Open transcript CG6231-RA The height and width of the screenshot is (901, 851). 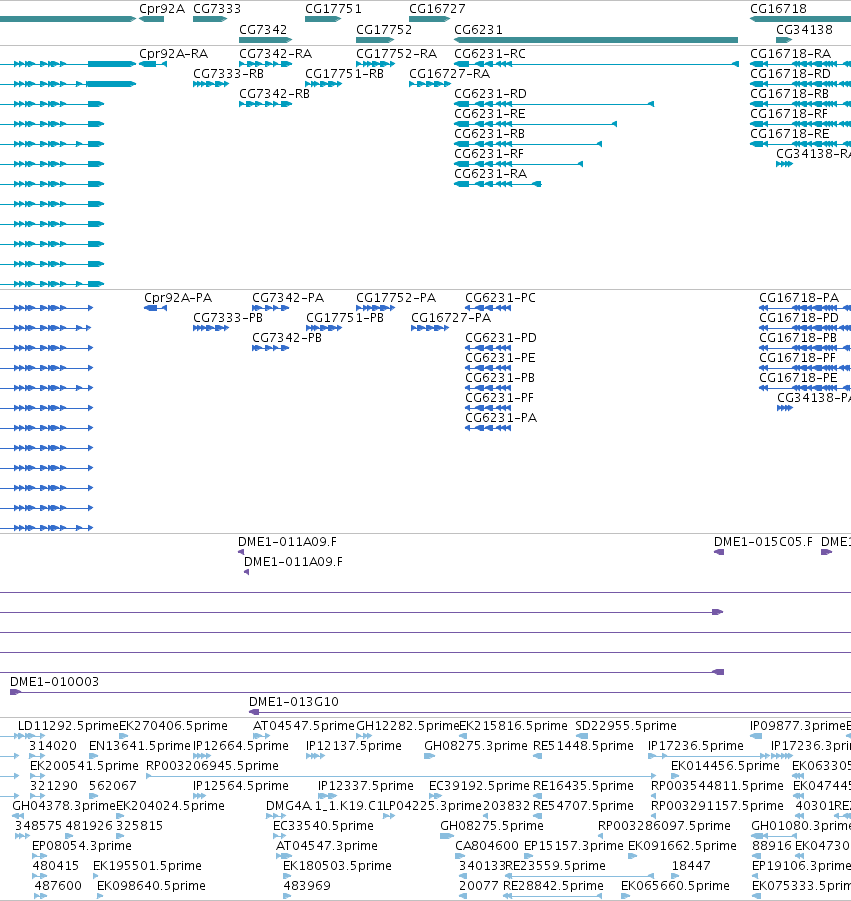490,174
